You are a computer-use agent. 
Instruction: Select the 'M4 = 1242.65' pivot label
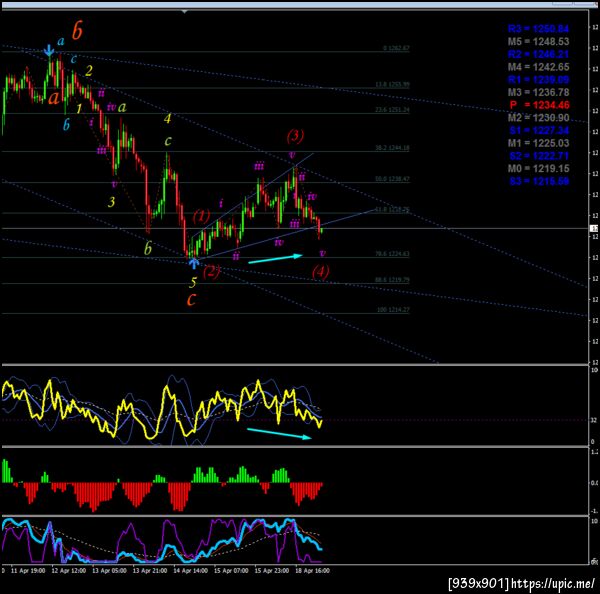click(x=538, y=67)
